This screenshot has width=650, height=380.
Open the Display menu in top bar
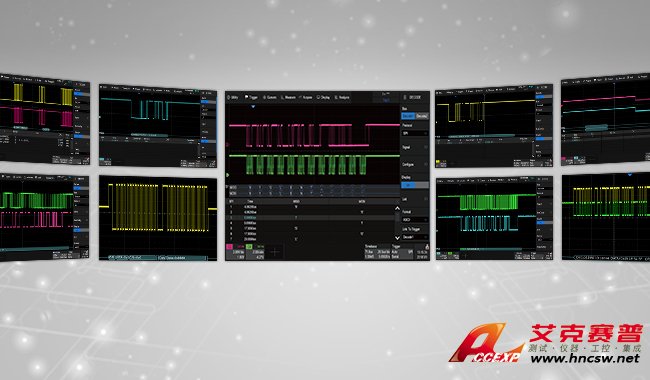pyautogui.click(x=323, y=97)
